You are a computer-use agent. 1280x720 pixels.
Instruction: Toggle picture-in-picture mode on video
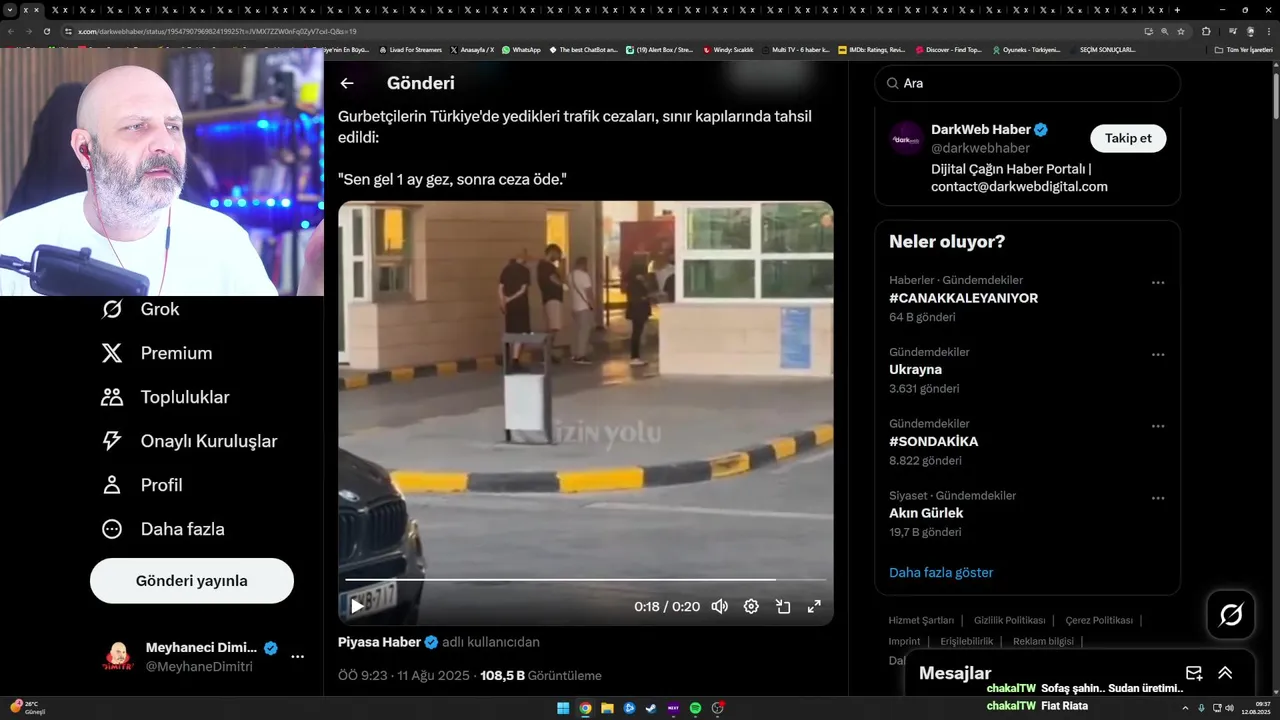tap(783, 606)
